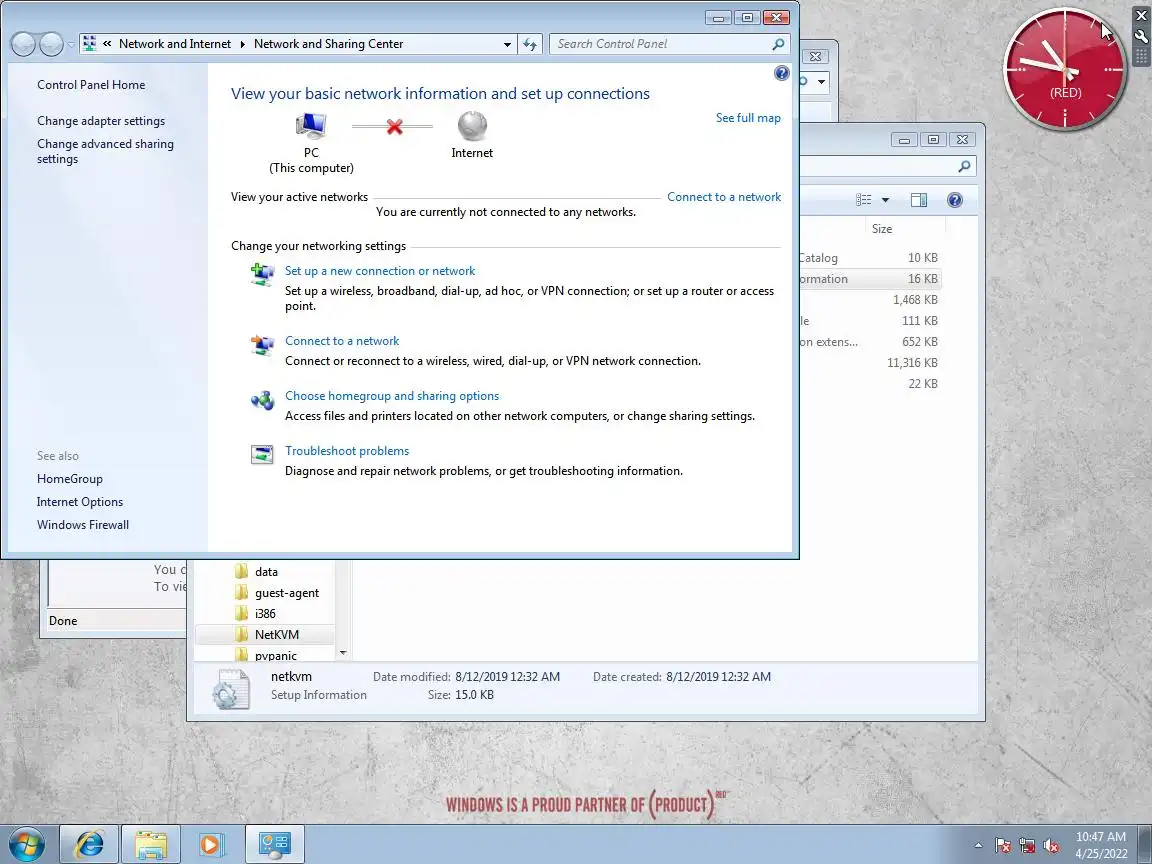
Task: Open Windows Explorer from the taskbar
Action: coord(151,844)
